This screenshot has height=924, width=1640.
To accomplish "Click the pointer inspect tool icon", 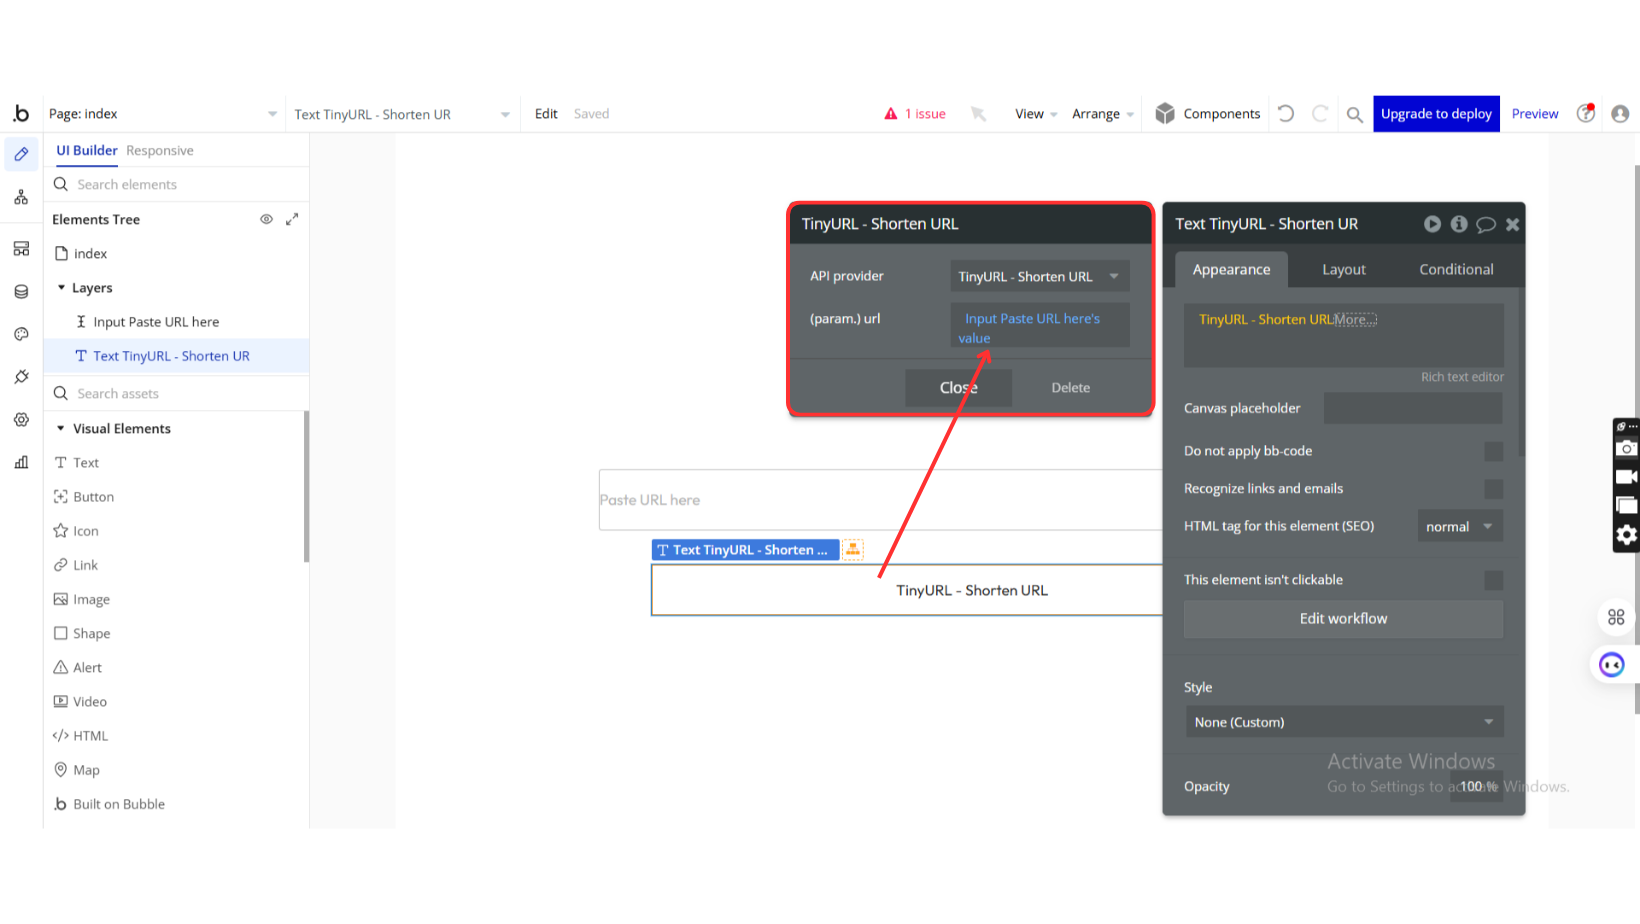I will (978, 114).
